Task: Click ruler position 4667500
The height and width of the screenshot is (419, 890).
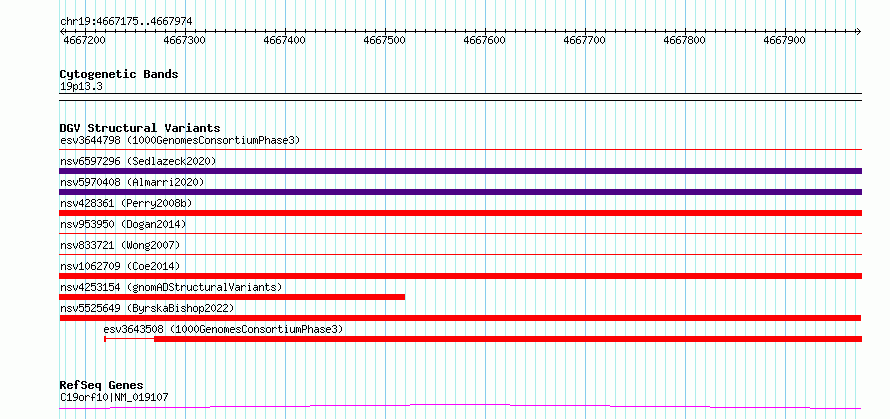Action: 385,40
